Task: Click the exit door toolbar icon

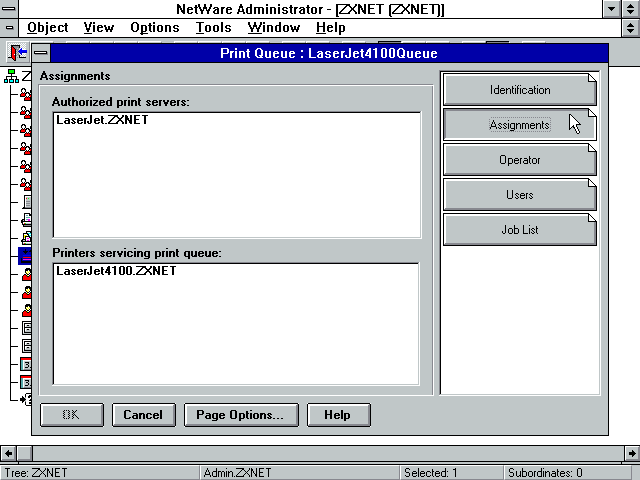Action: (18, 52)
